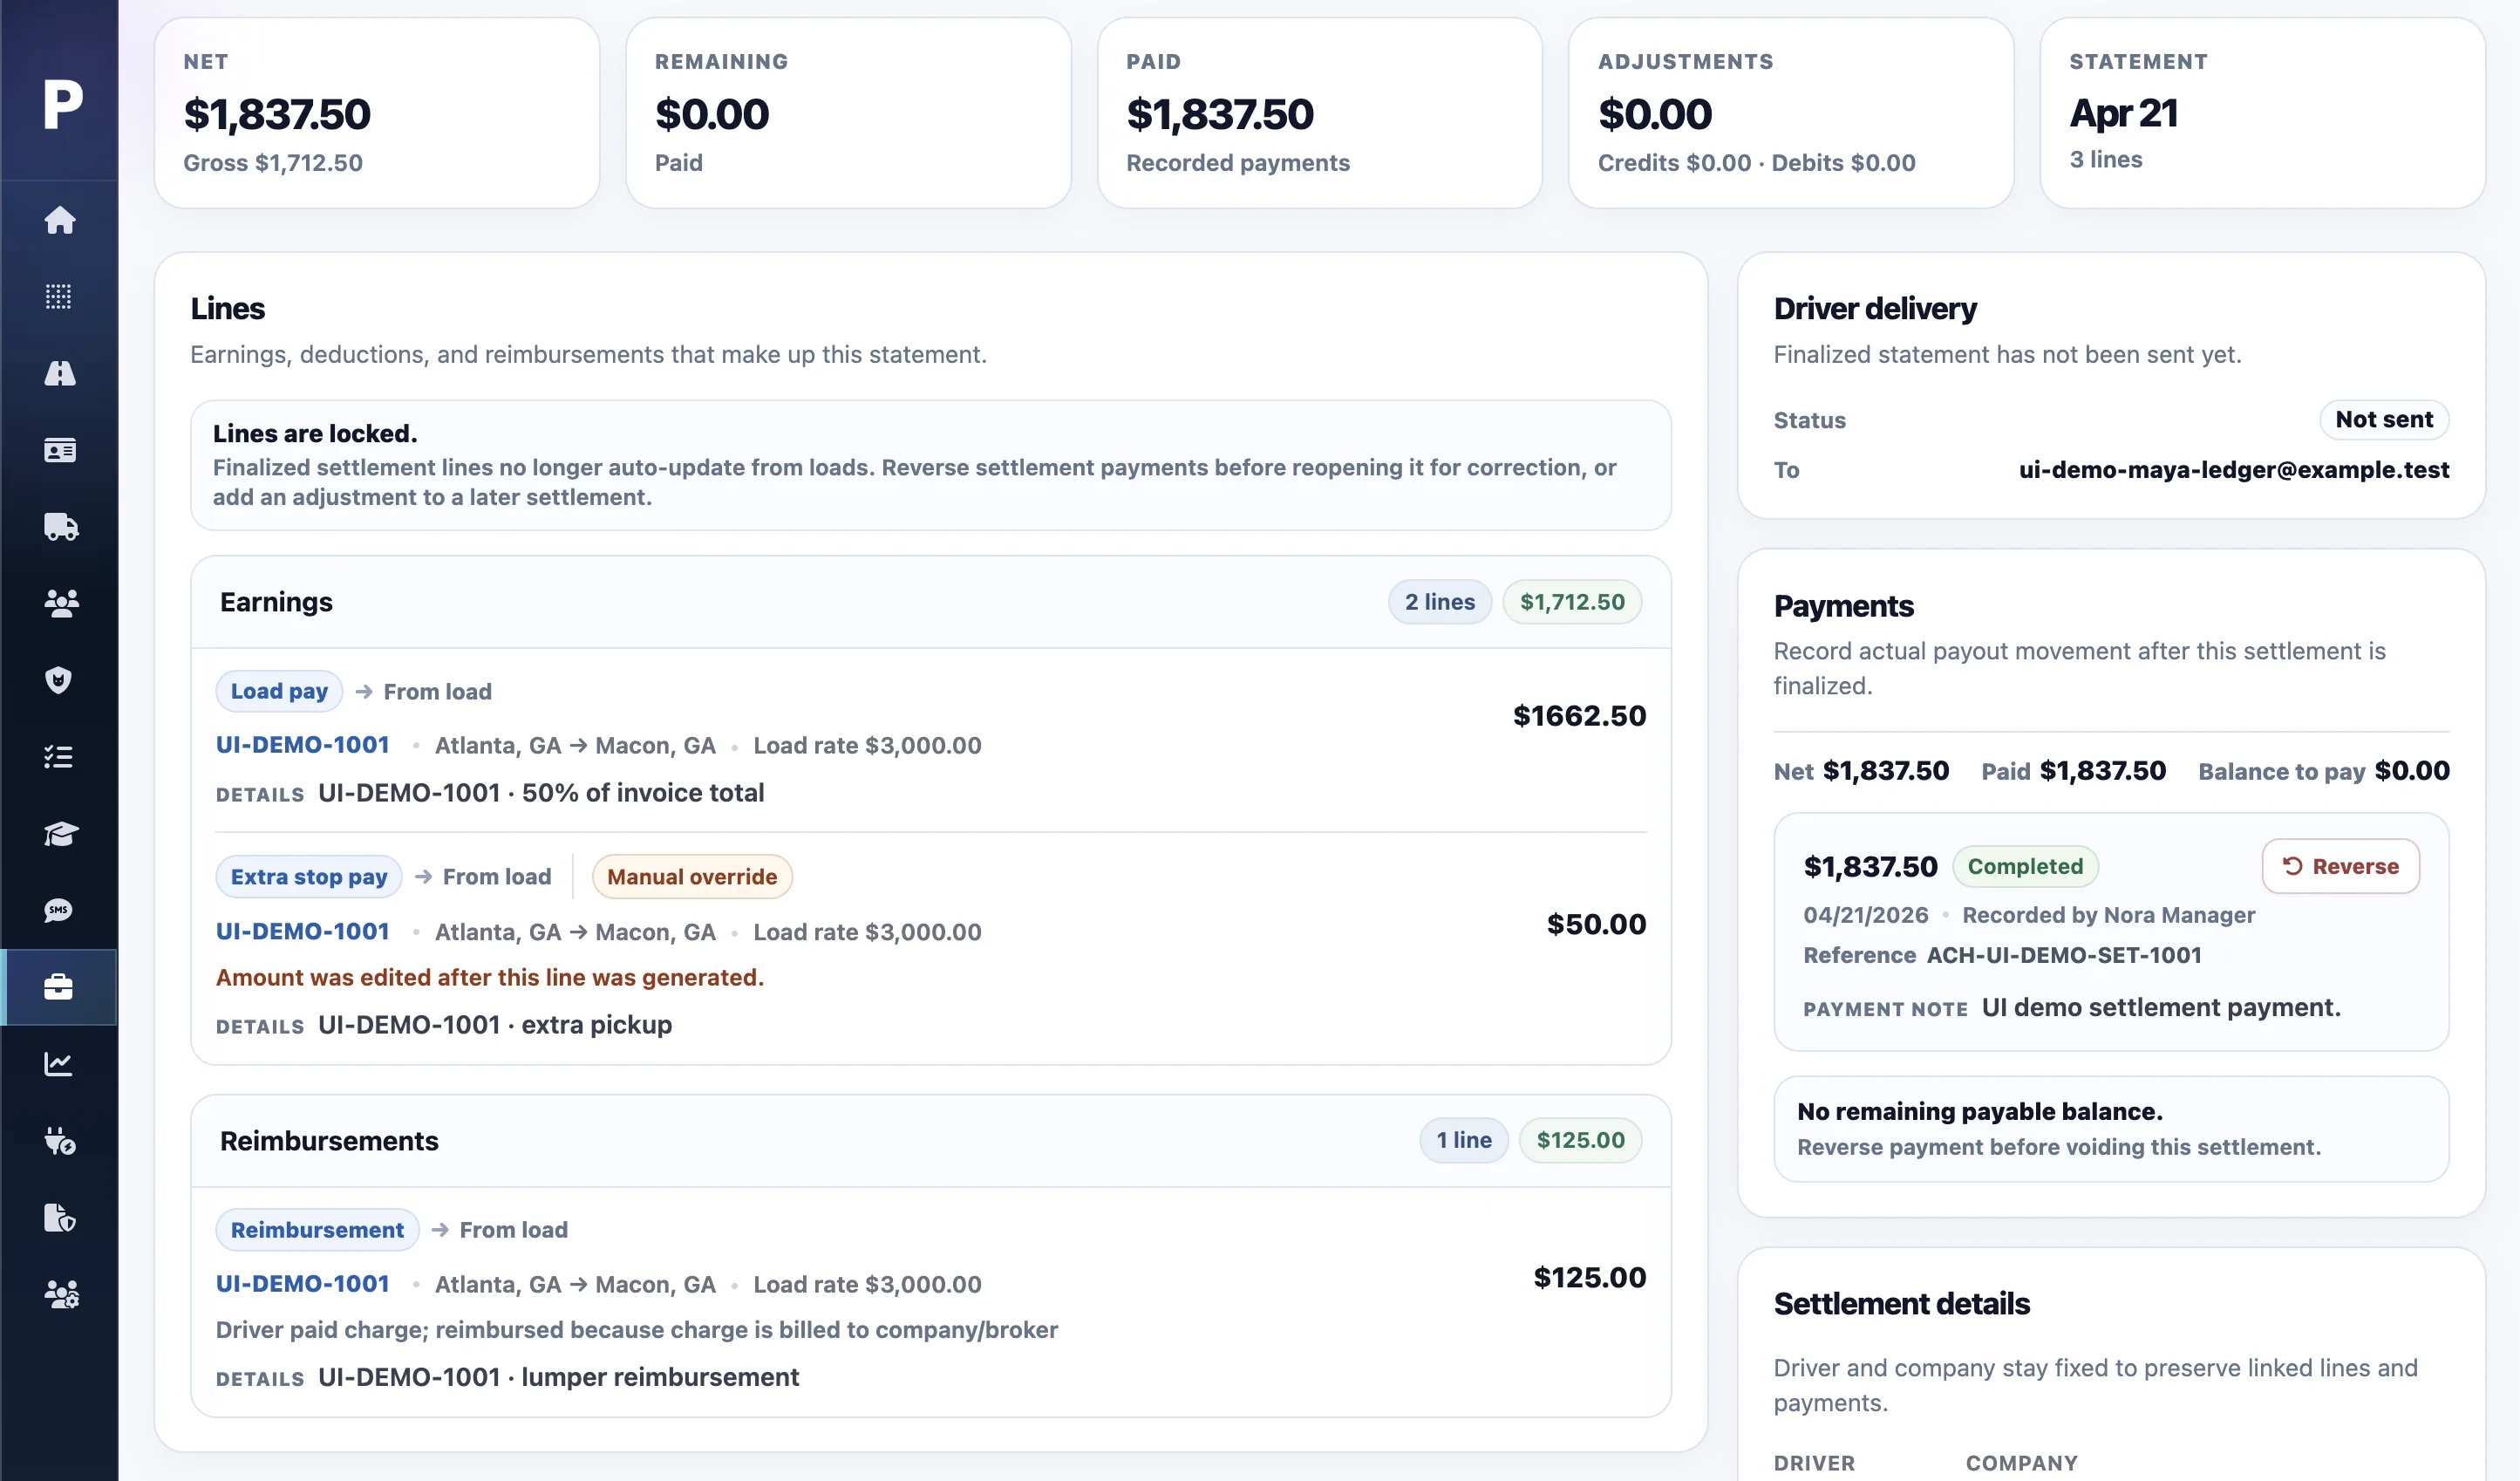Click the $50.00 extra stop amount
Viewport: 2520px width, 1481px height.
point(1596,924)
